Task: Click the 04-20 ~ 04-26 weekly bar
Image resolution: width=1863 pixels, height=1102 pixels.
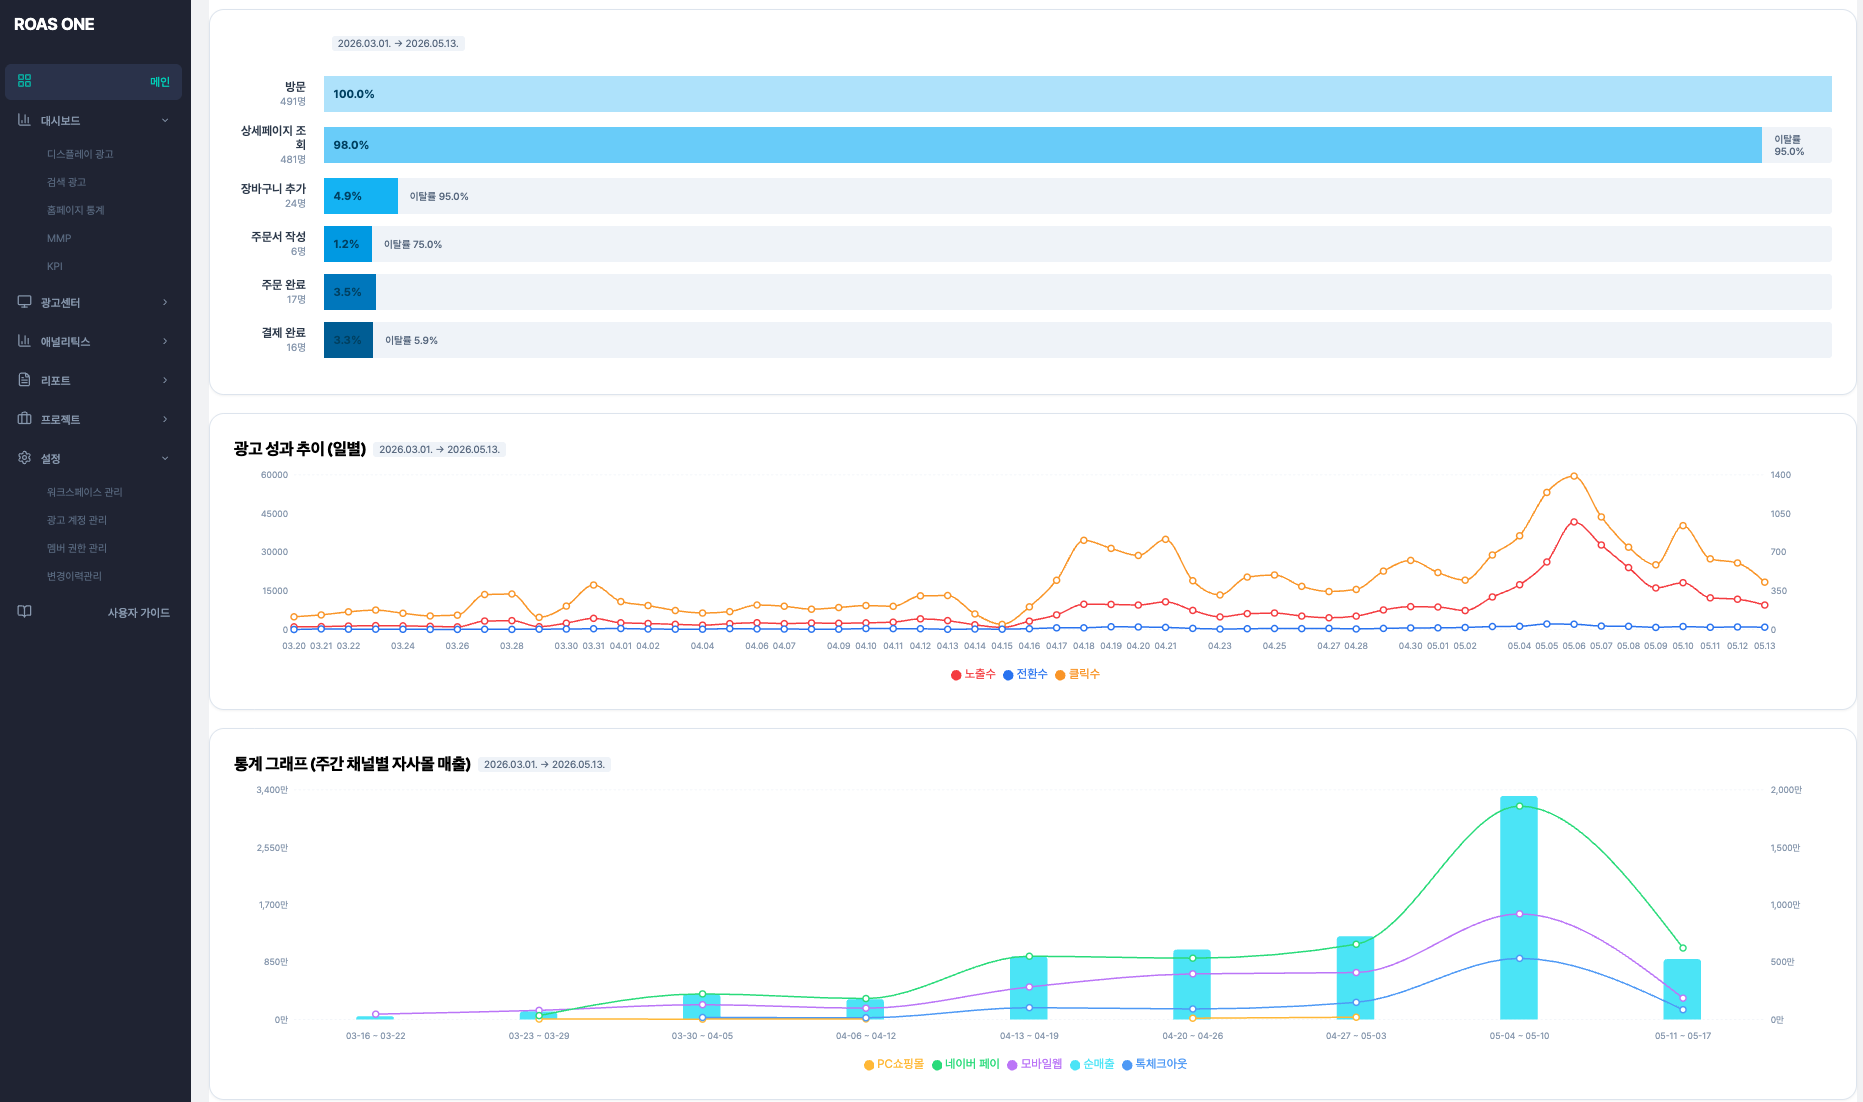Action: coord(1192,984)
